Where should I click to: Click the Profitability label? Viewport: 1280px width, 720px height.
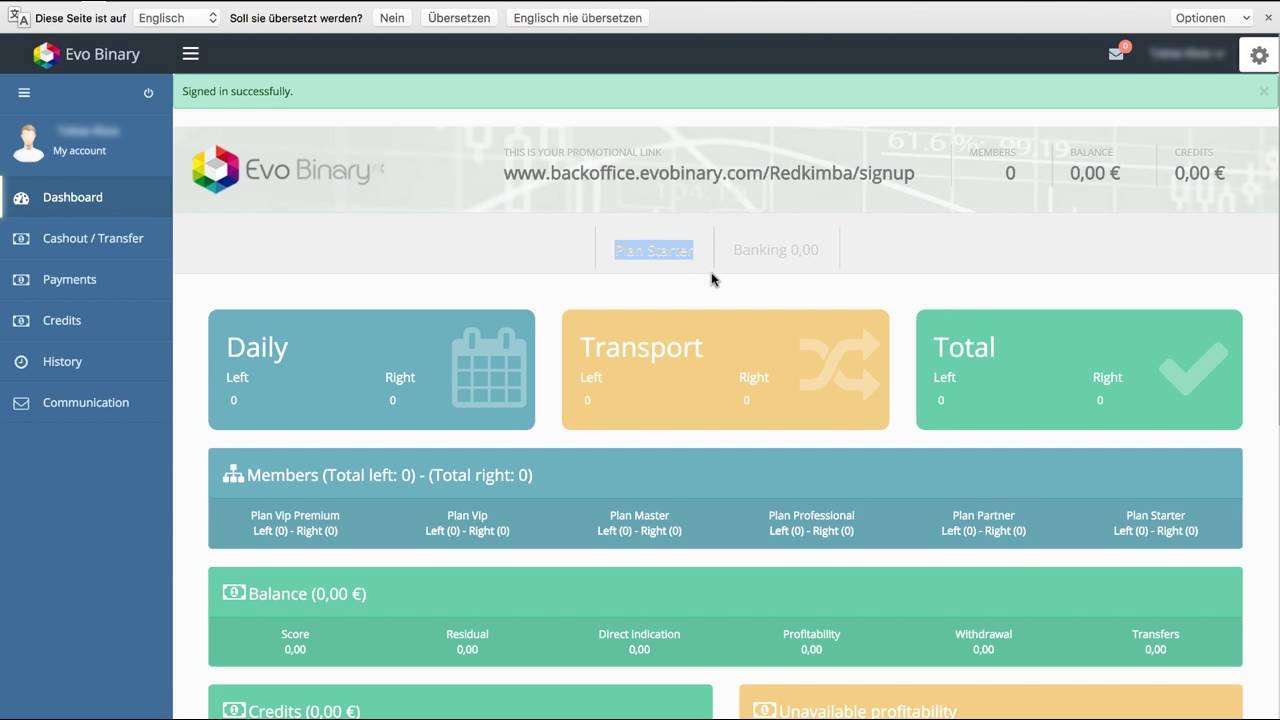pos(811,634)
